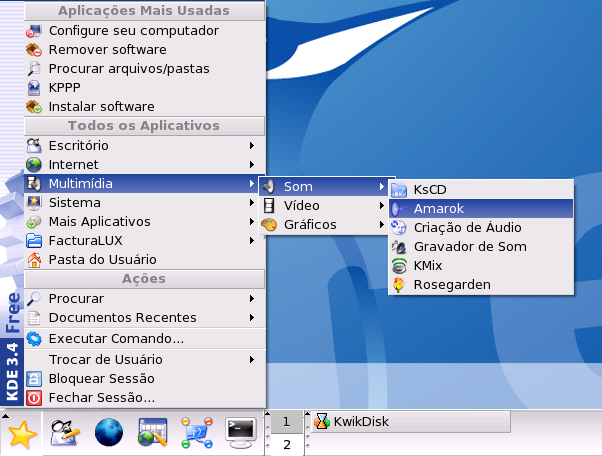
Task: Select the Som submenu entry
Action: pos(324,187)
